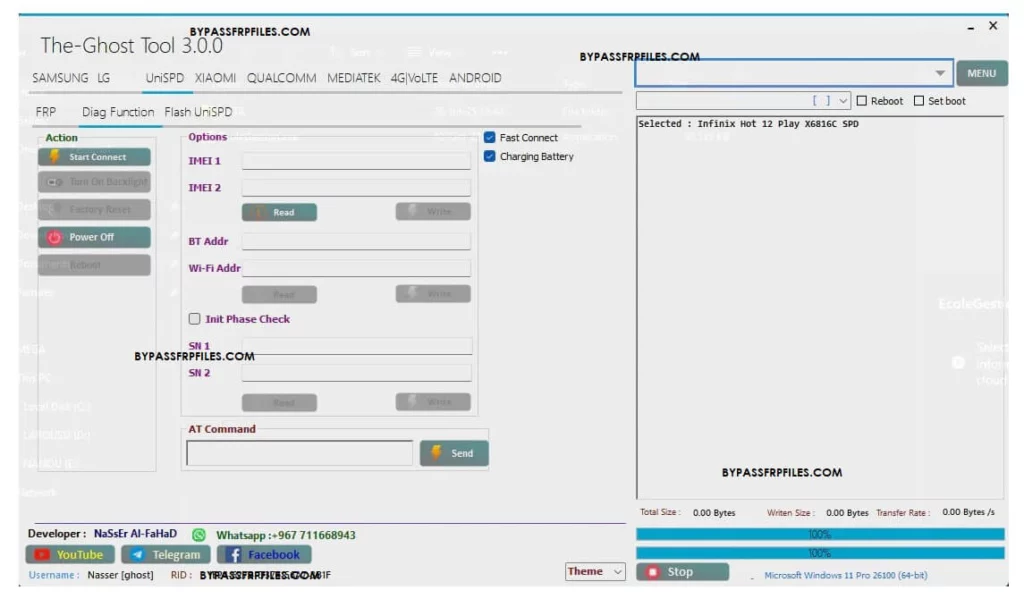Screen dimensions: 1024x599
Task: Click the BT Addr input field
Action: [x=356, y=241]
